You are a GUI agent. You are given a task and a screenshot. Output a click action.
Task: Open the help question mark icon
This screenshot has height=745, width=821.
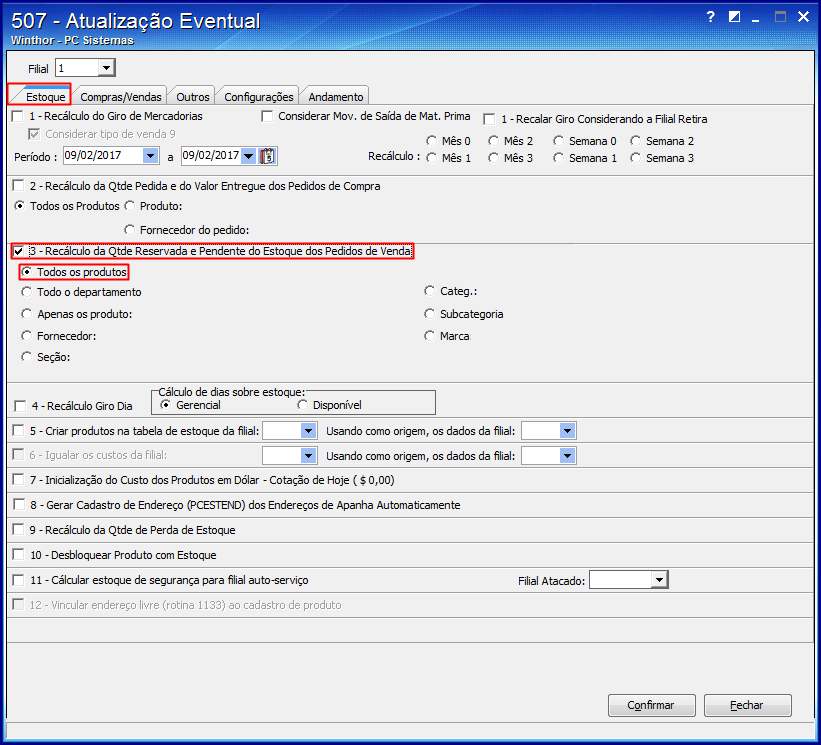coord(710,17)
